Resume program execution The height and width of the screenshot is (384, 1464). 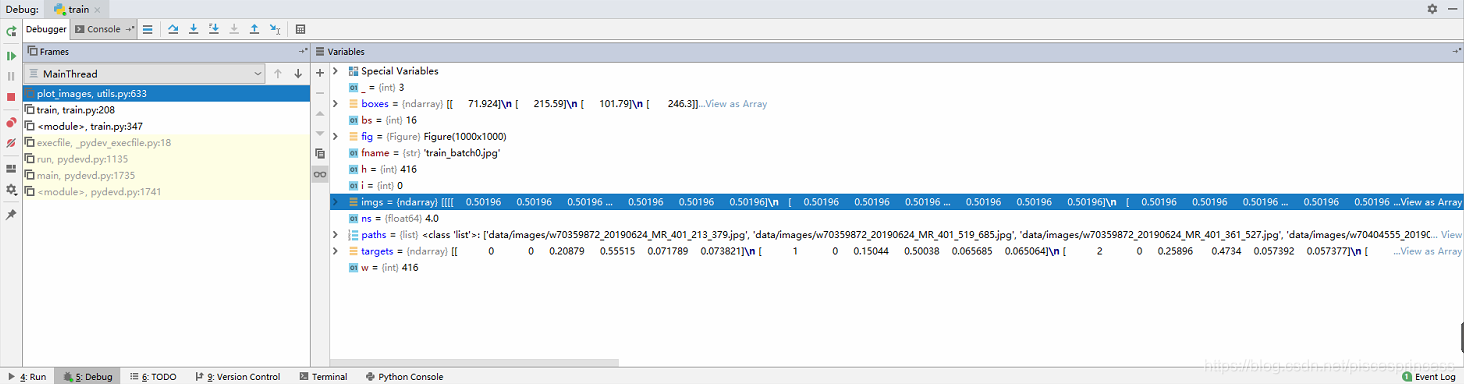tap(11, 56)
